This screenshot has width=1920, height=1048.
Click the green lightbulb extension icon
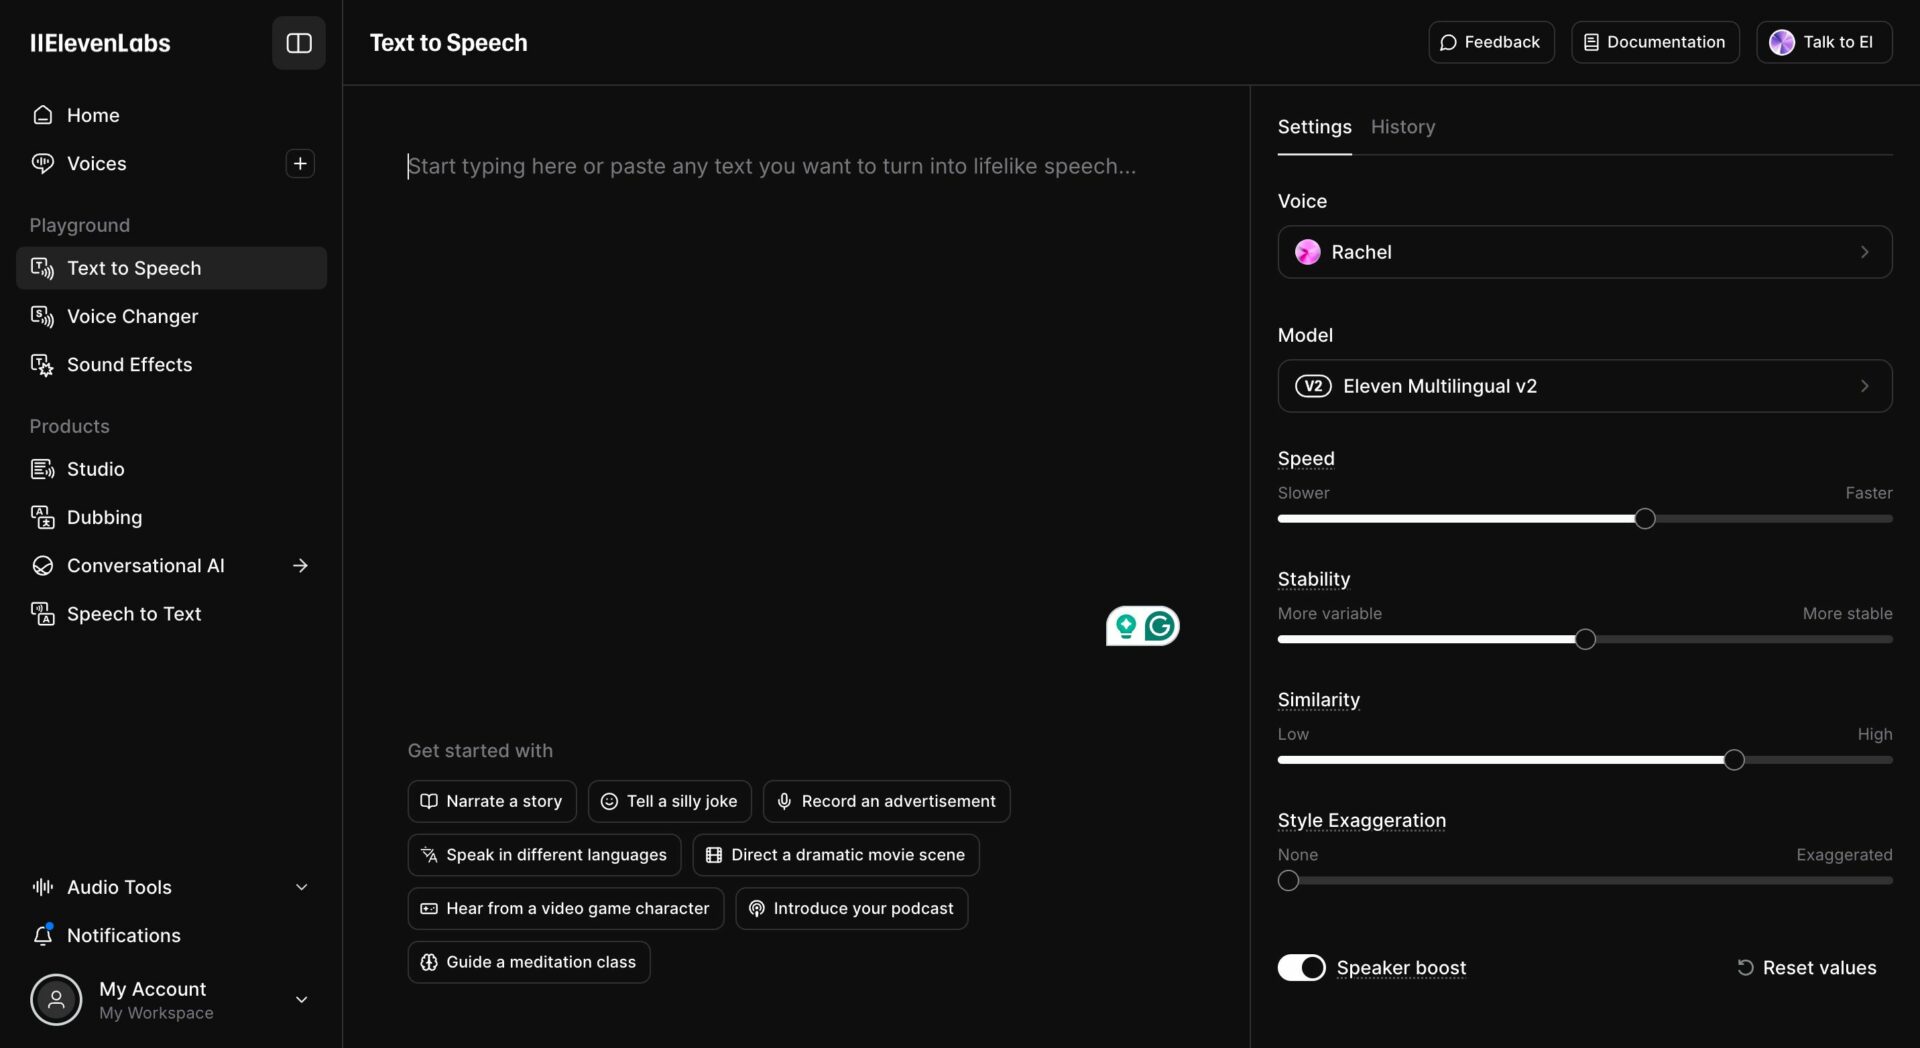point(1126,626)
